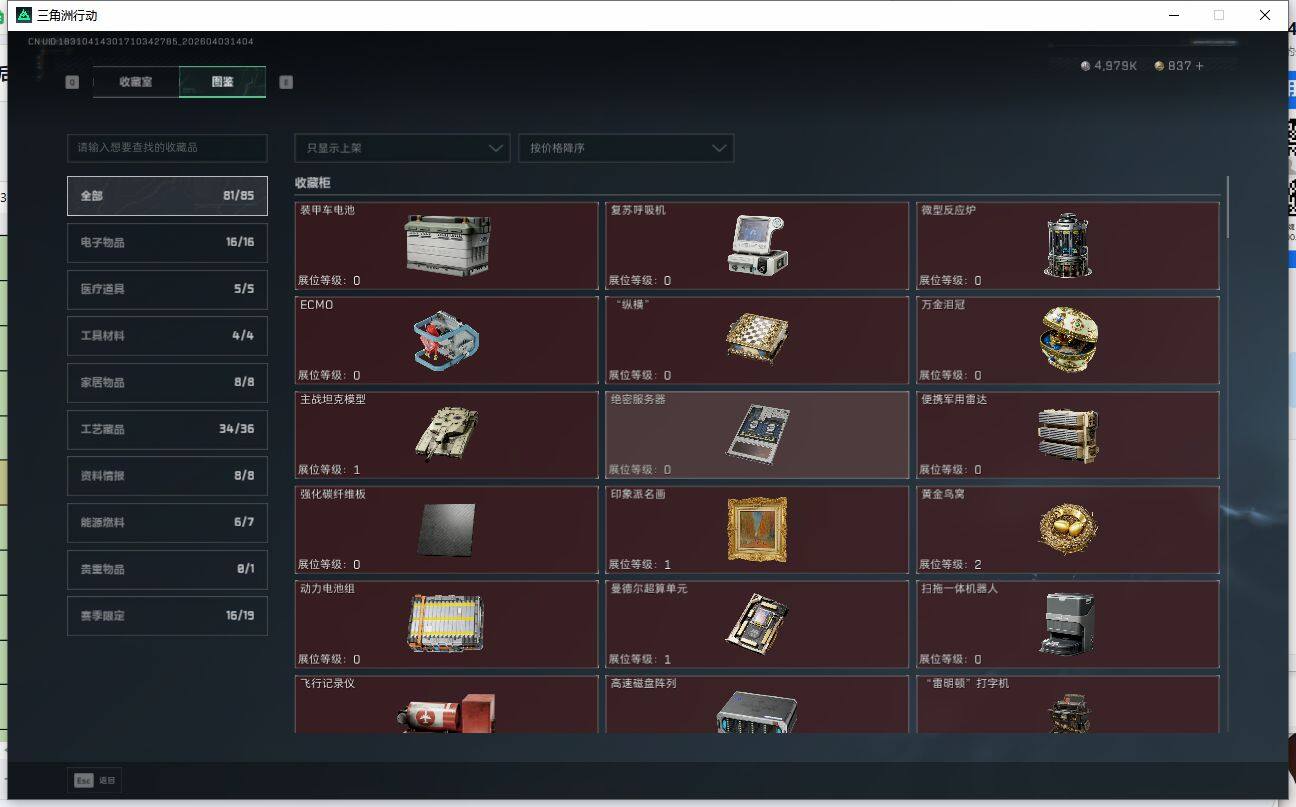Click the 837 currency amount

click(x=1180, y=66)
